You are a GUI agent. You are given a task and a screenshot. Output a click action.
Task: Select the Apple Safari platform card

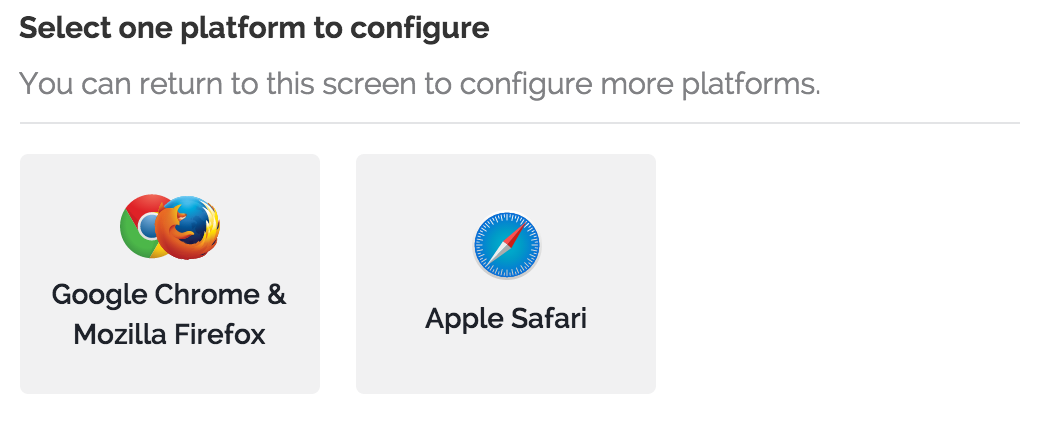[506, 274]
